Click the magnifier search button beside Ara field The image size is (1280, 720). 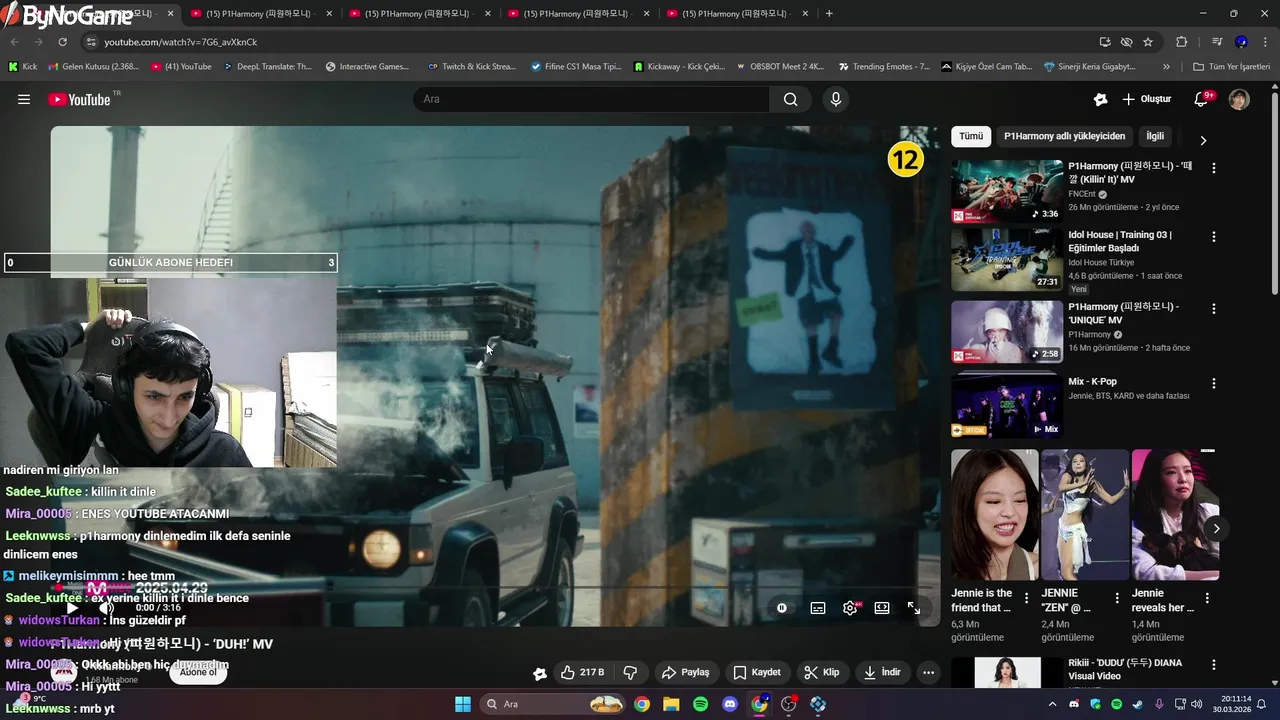(791, 99)
